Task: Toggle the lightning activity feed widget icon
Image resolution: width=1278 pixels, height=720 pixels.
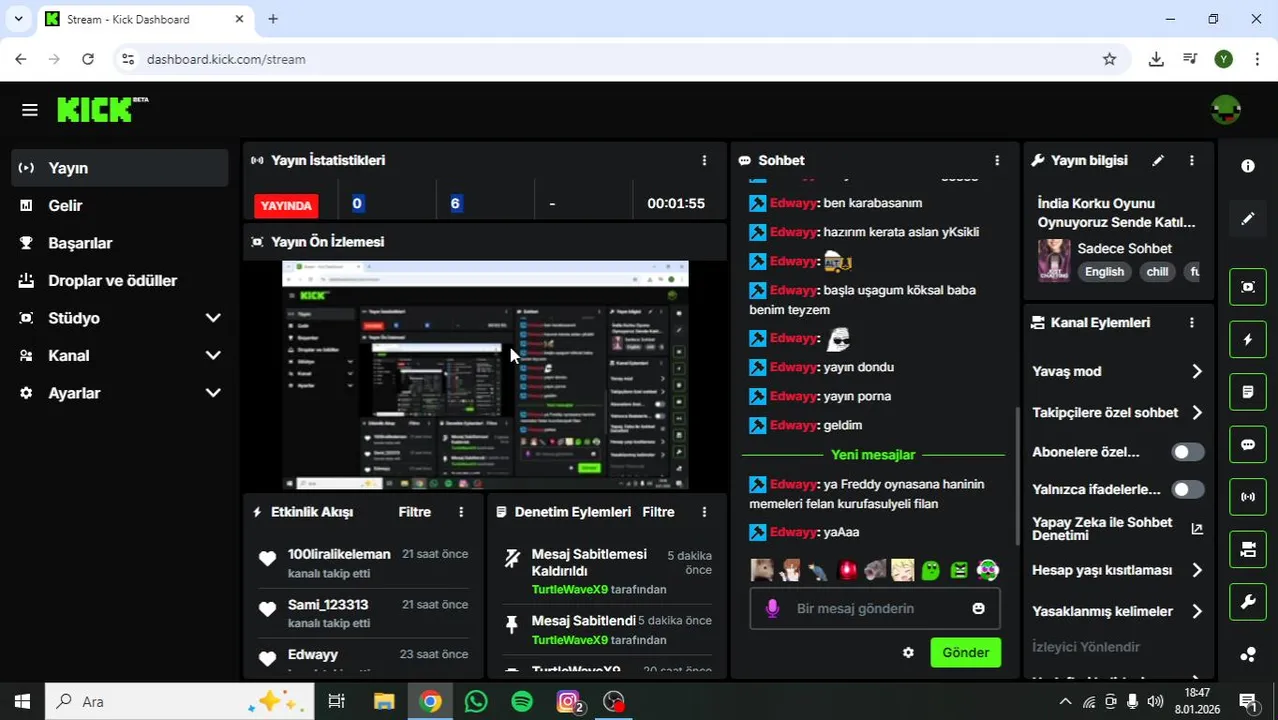Action: 1248,340
